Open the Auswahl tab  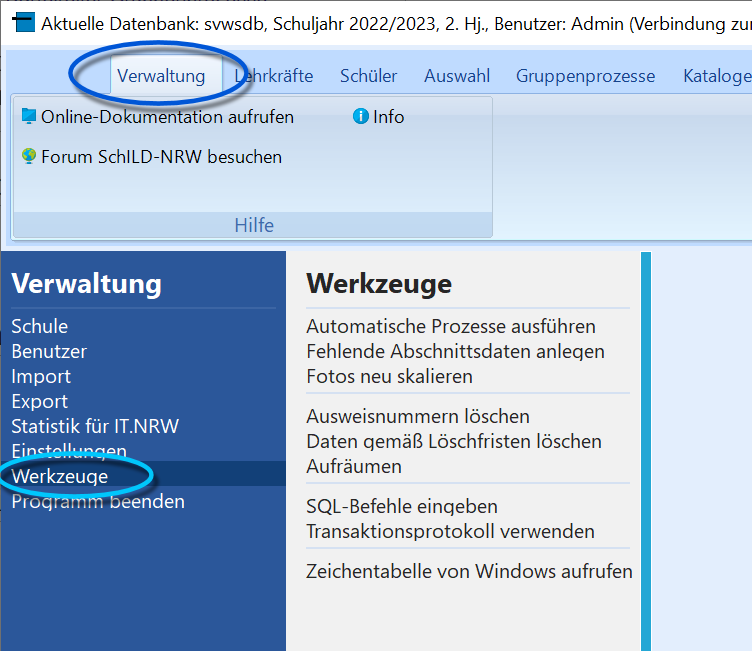457,76
